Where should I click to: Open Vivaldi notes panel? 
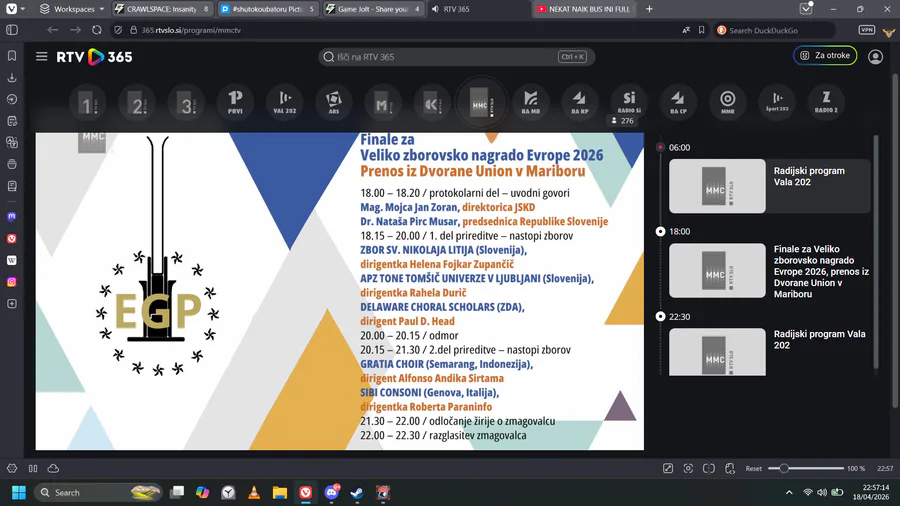pos(11,121)
